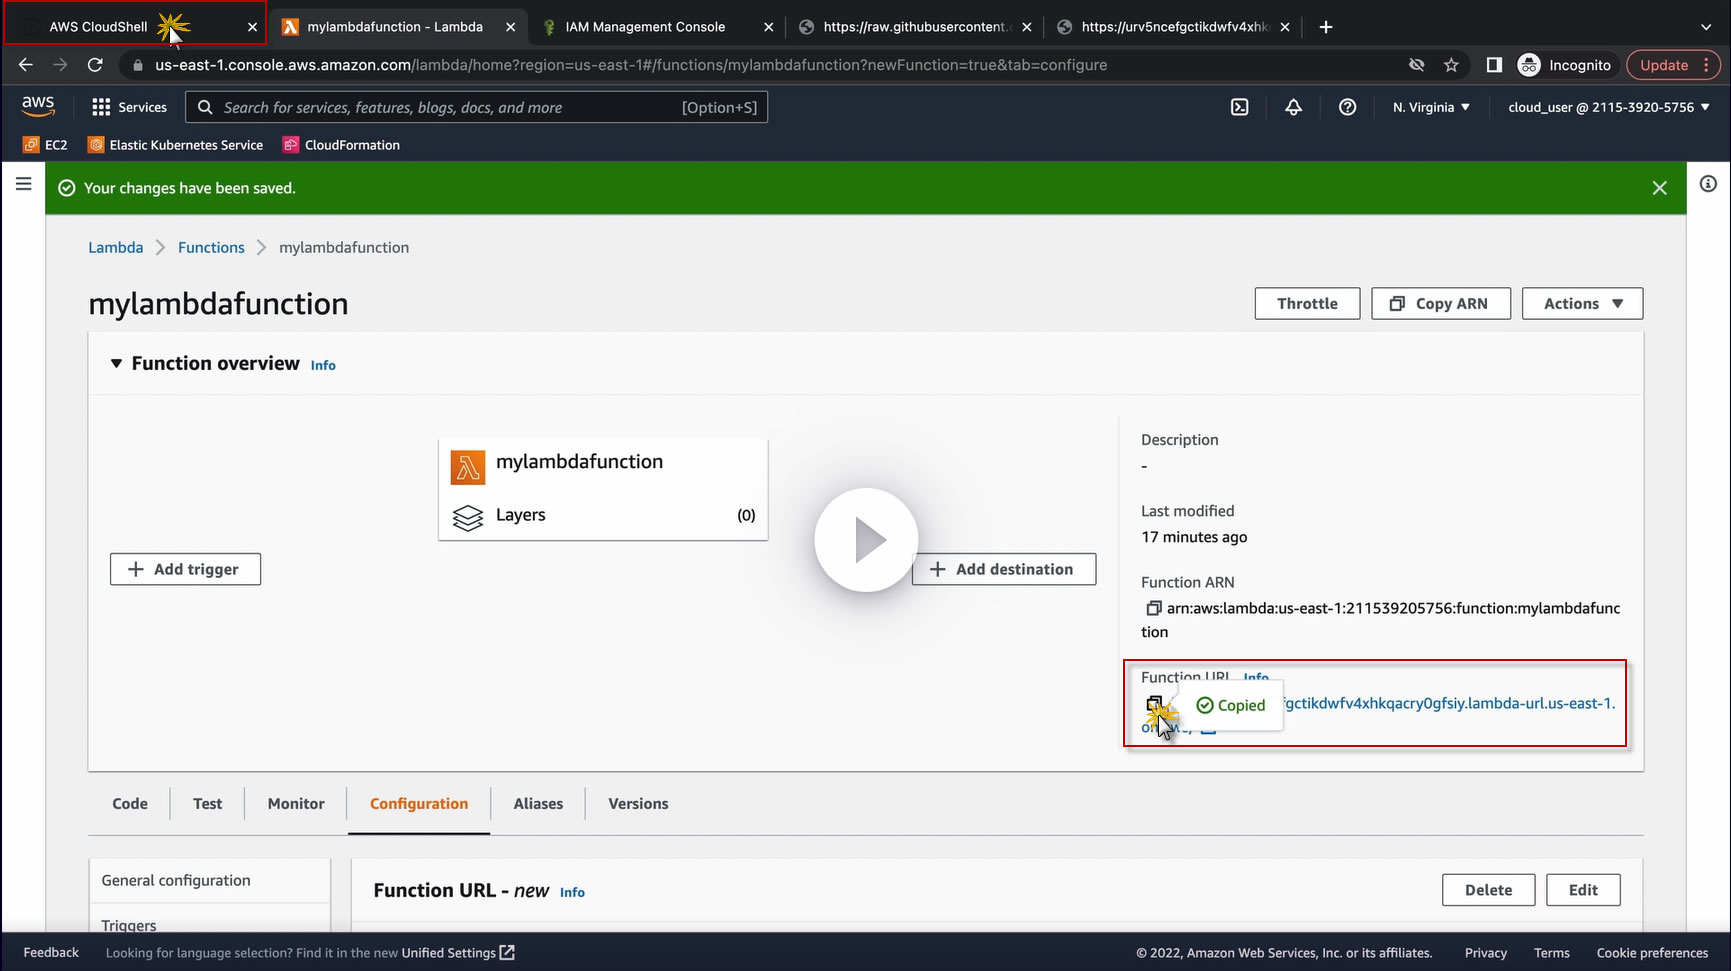
Task: Open the Actions dropdown menu
Action: 1582,304
